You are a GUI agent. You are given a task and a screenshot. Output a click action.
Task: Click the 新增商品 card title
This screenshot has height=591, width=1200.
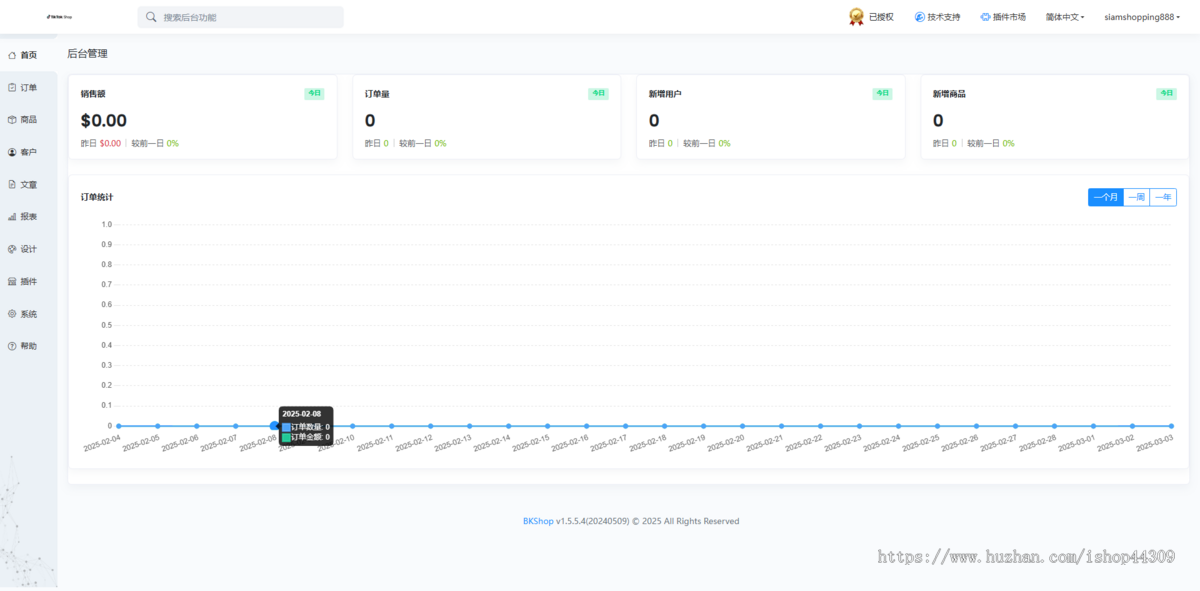(x=949, y=94)
